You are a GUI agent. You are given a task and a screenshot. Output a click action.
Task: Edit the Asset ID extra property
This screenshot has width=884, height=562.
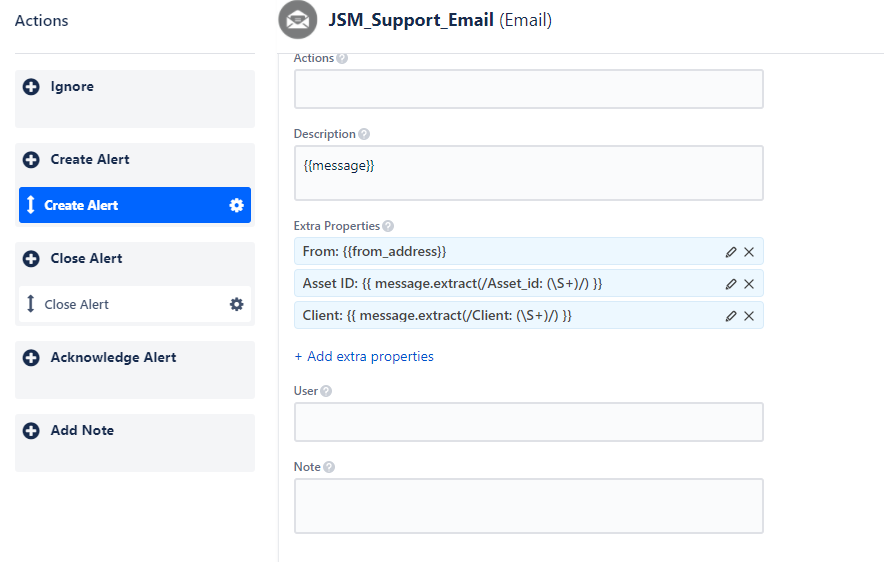(x=731, y=284)
